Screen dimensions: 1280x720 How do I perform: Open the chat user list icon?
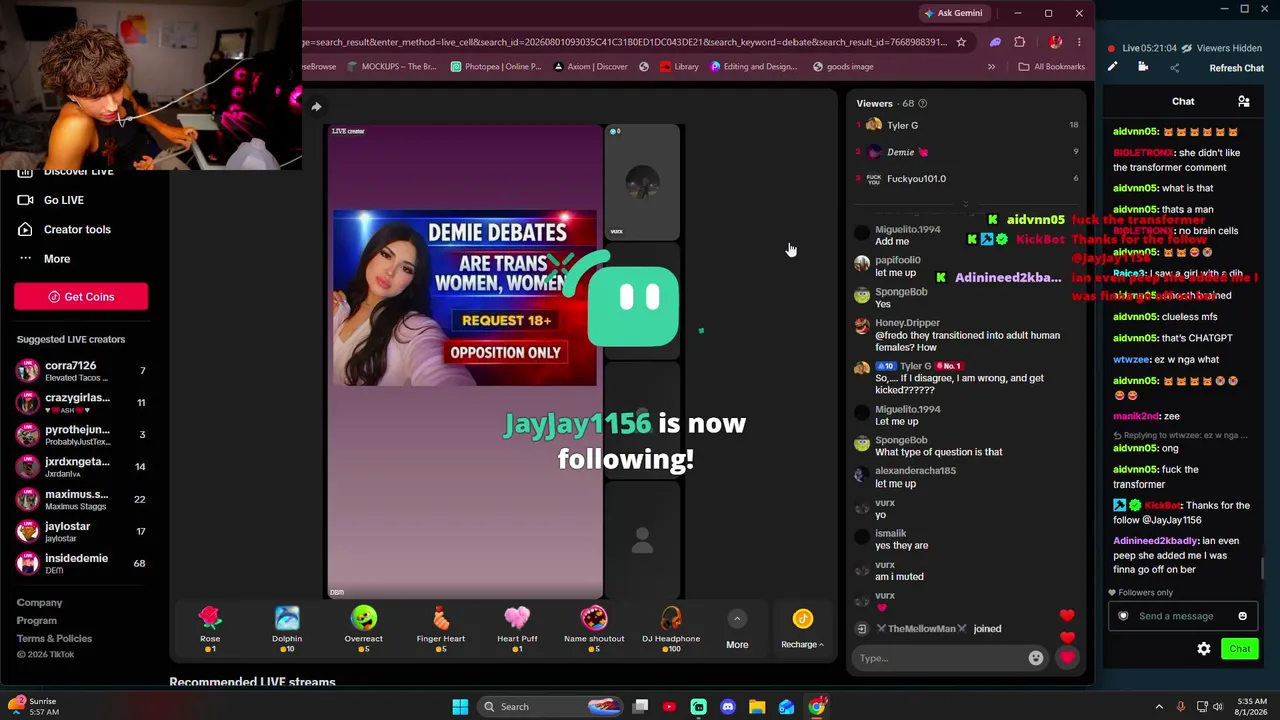pos(1244,101)
